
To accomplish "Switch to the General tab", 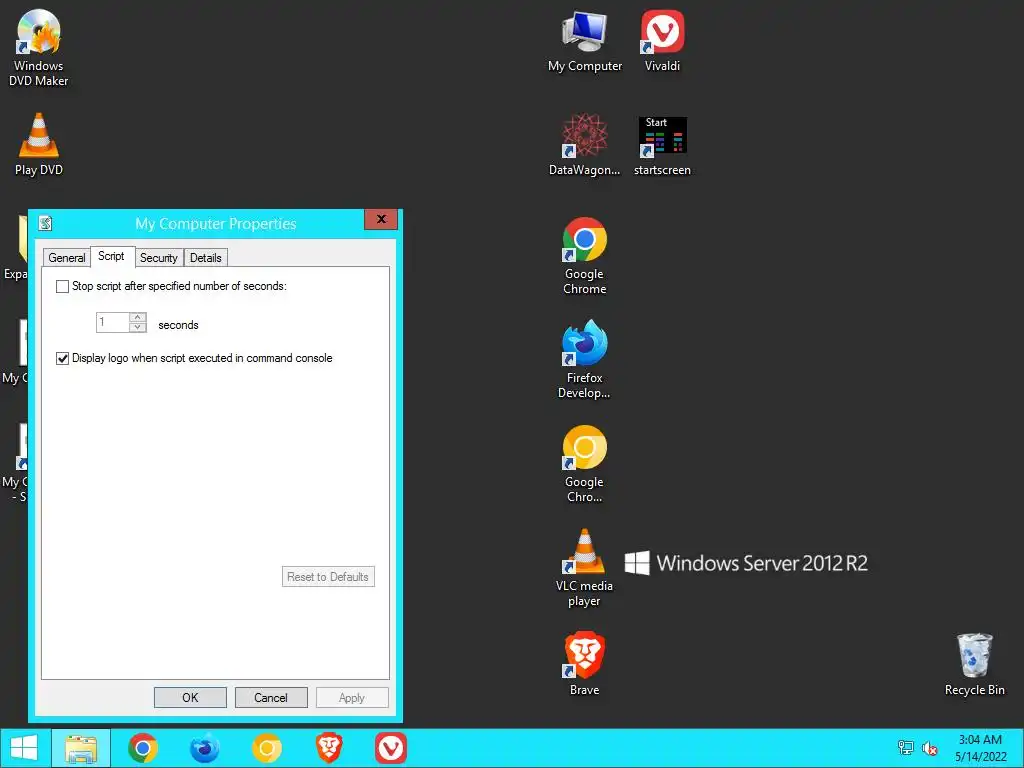I will [67, 257].
